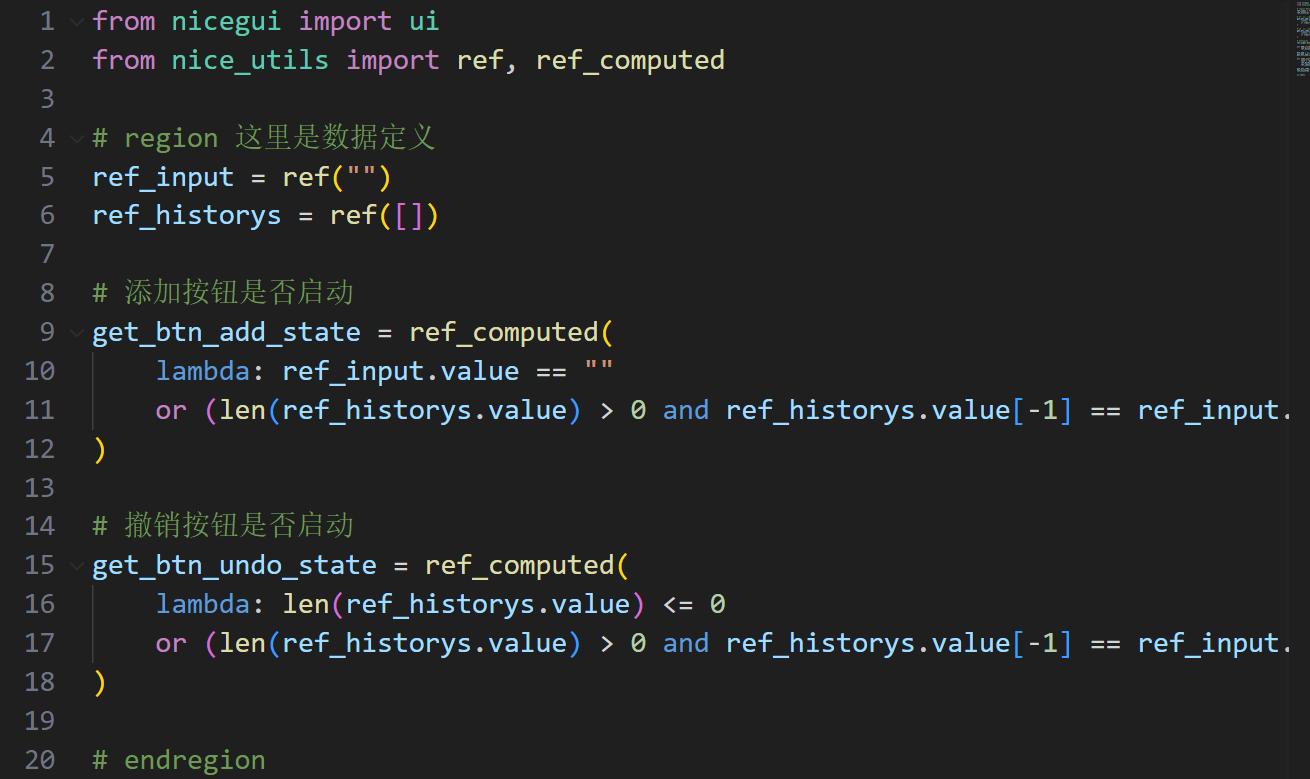Collapse the import block at line 1

76,20
